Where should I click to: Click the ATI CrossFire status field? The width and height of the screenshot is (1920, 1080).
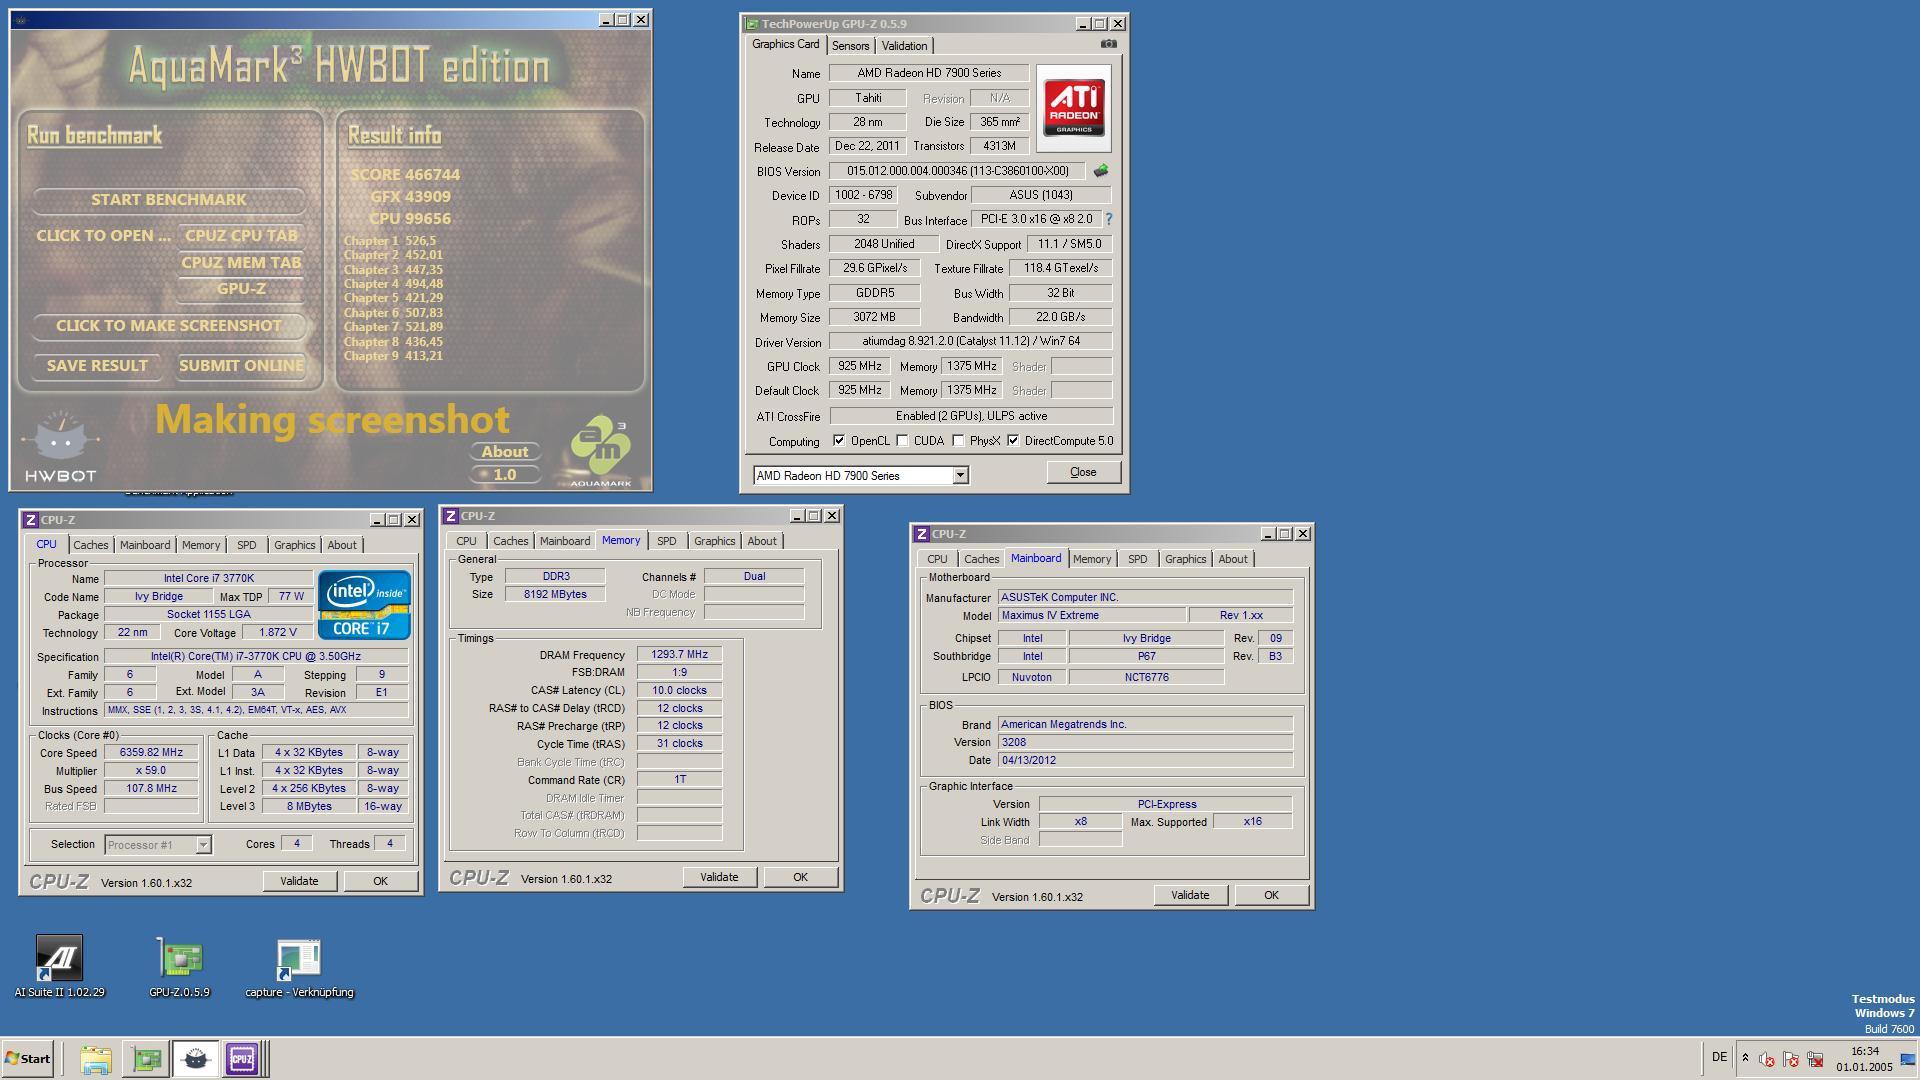[x=971, y=416]
